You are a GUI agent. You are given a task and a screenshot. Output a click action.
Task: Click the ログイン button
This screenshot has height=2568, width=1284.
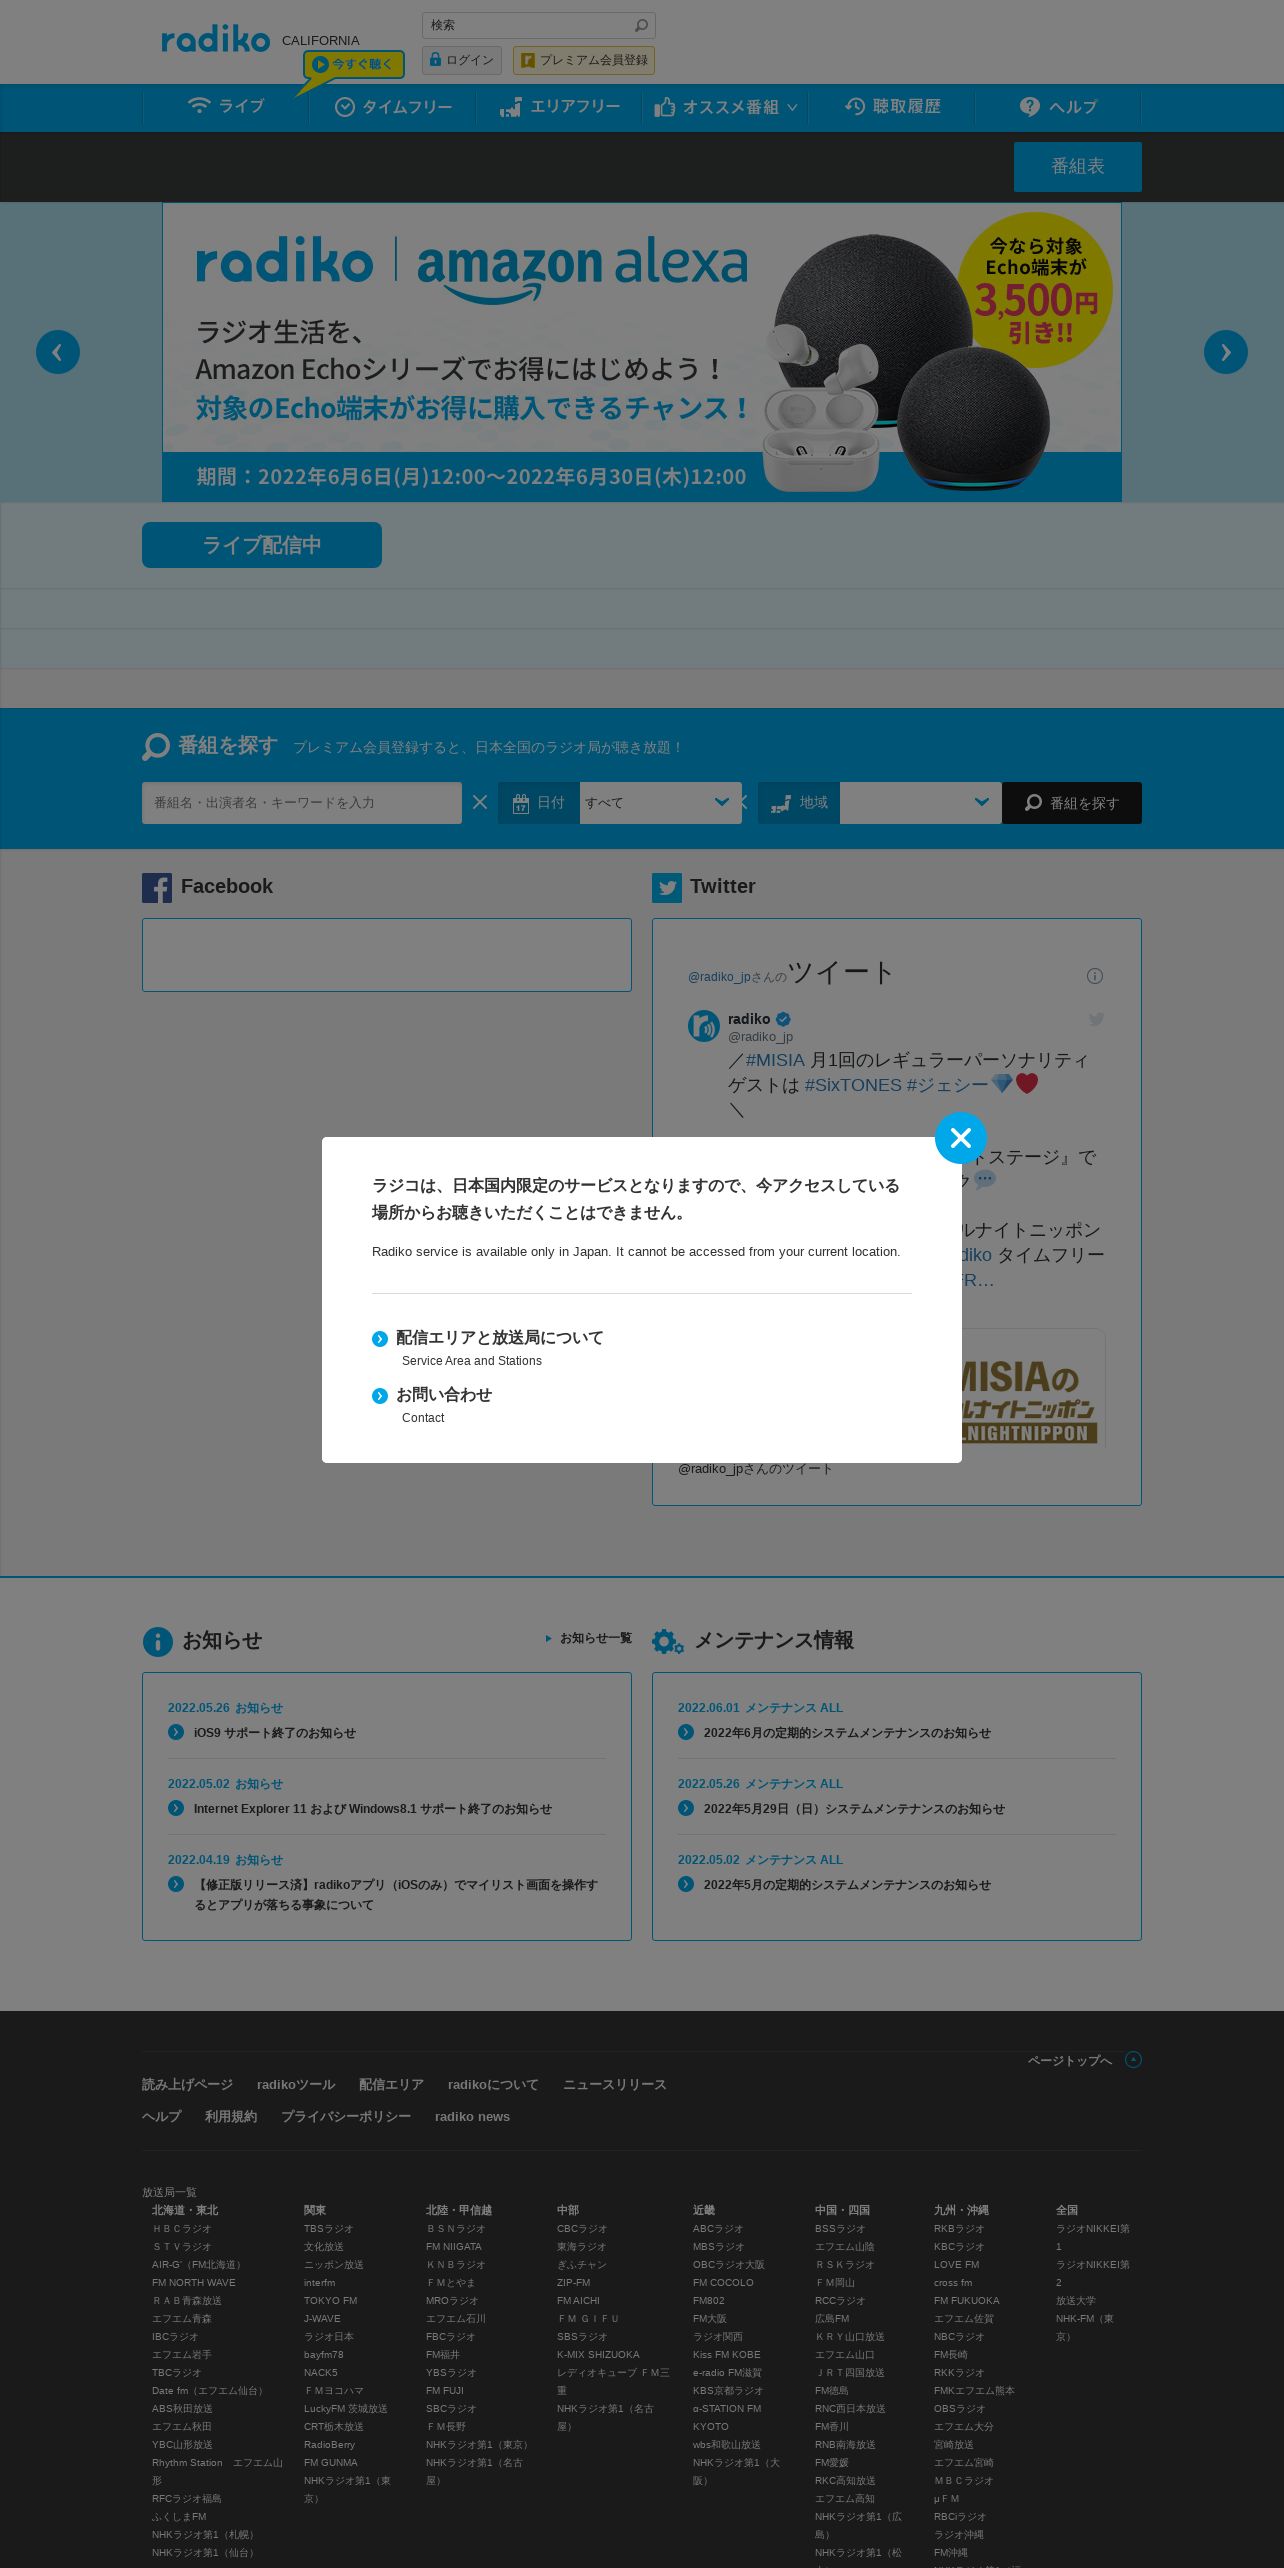(x=461, y=60)
